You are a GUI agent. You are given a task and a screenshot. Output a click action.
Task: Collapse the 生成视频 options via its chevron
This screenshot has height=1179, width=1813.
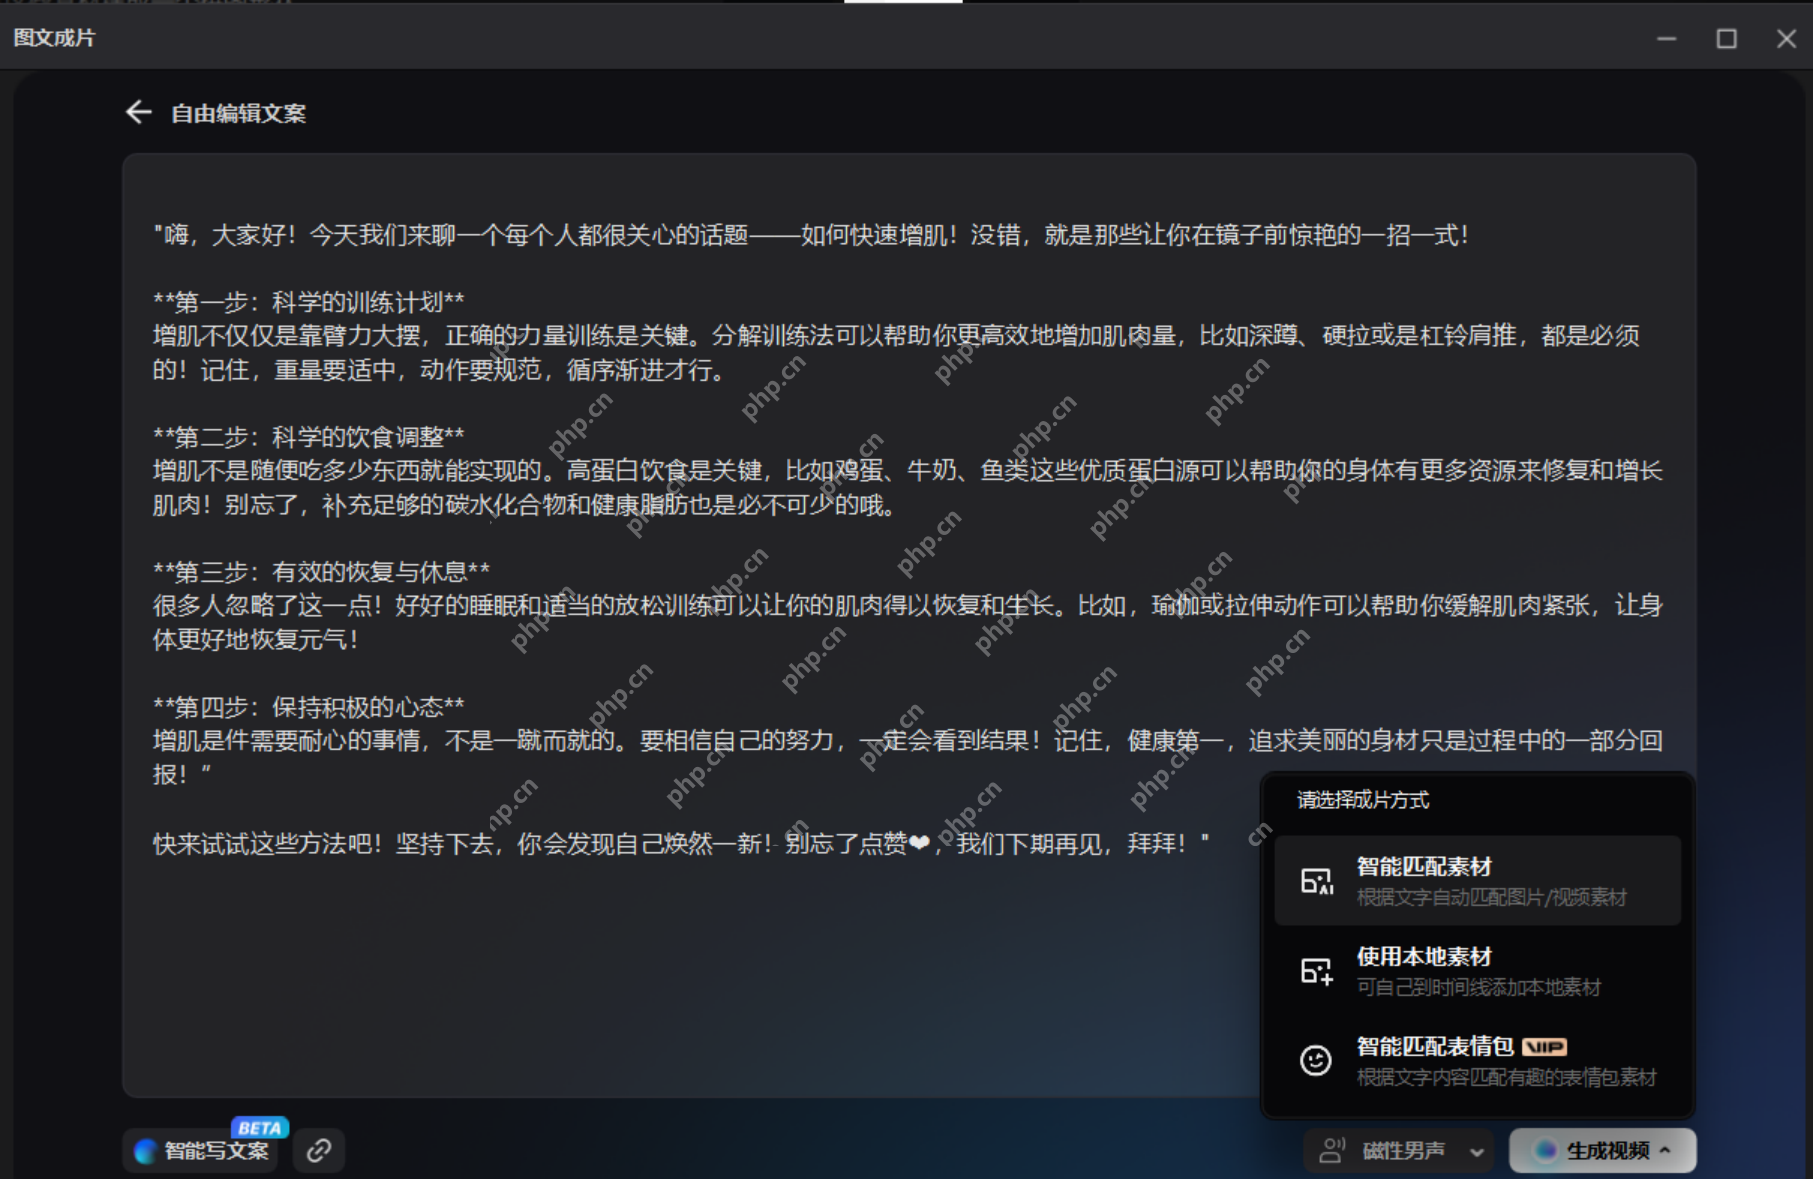click(1664, 1150)
